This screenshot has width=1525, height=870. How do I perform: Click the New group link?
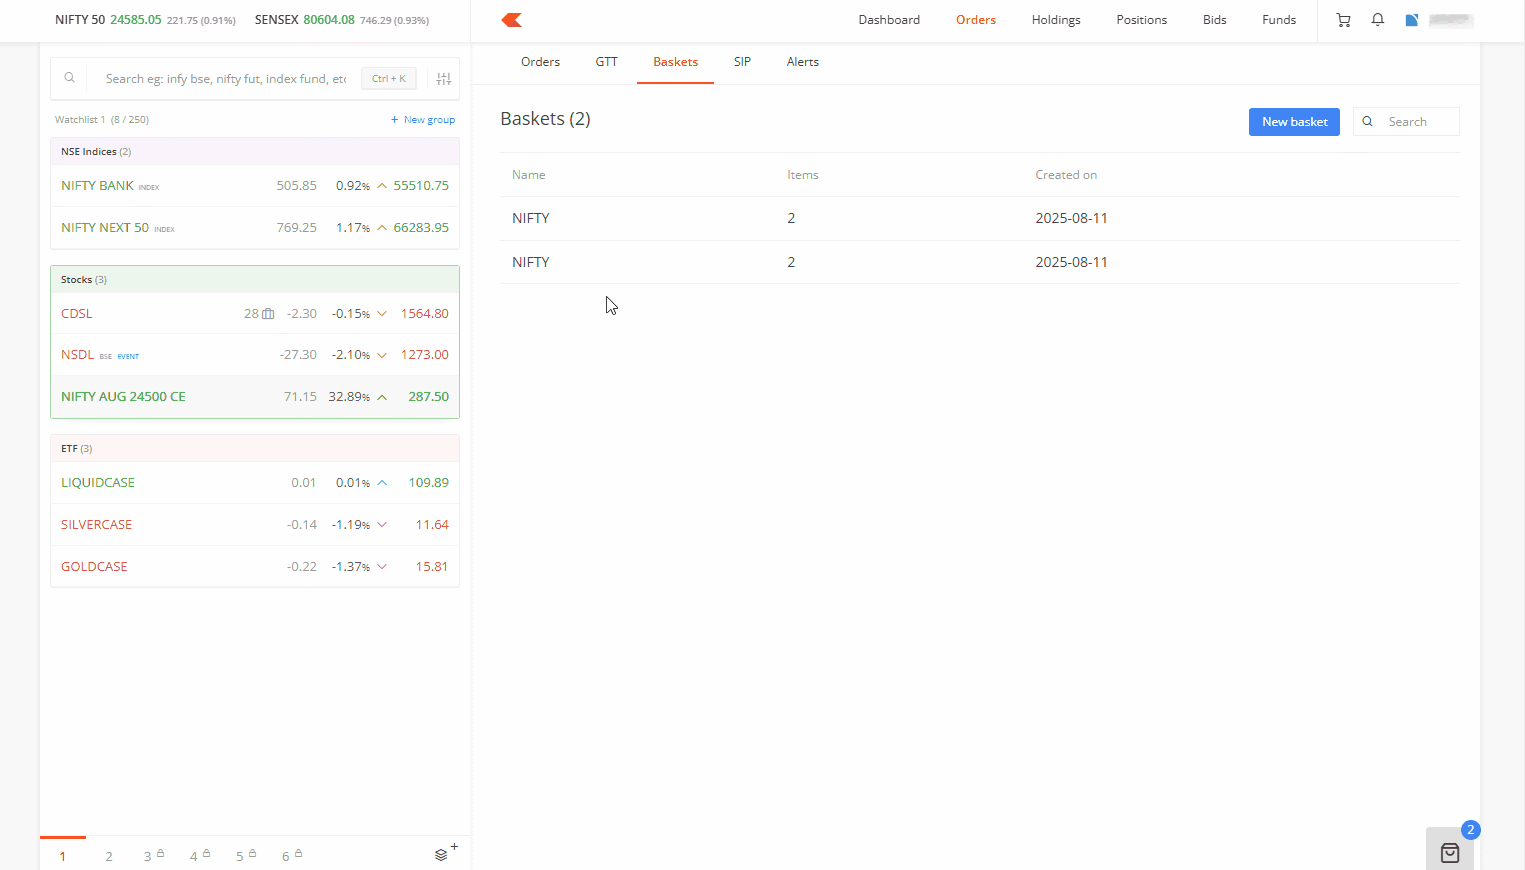pyautogui.click(x=423, y=120)
